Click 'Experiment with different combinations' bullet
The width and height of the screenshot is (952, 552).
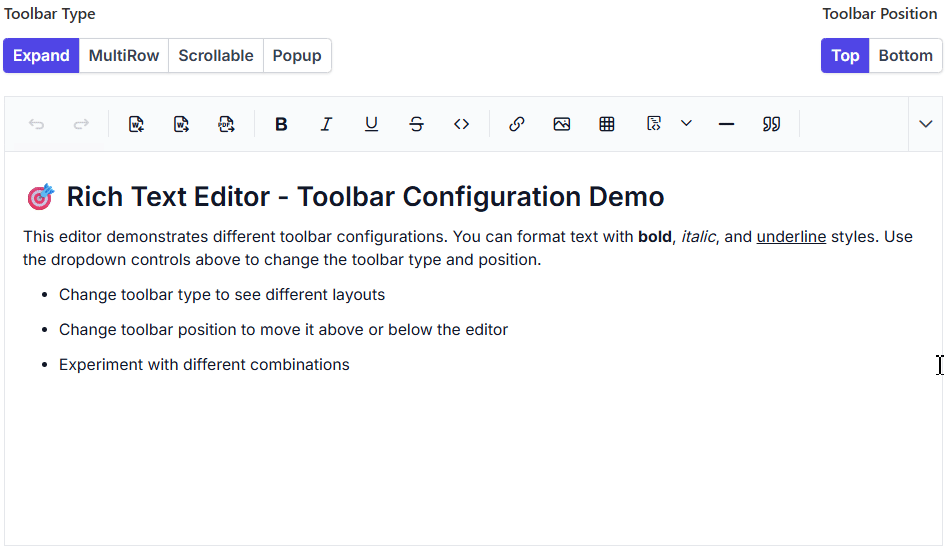point(204,365)
